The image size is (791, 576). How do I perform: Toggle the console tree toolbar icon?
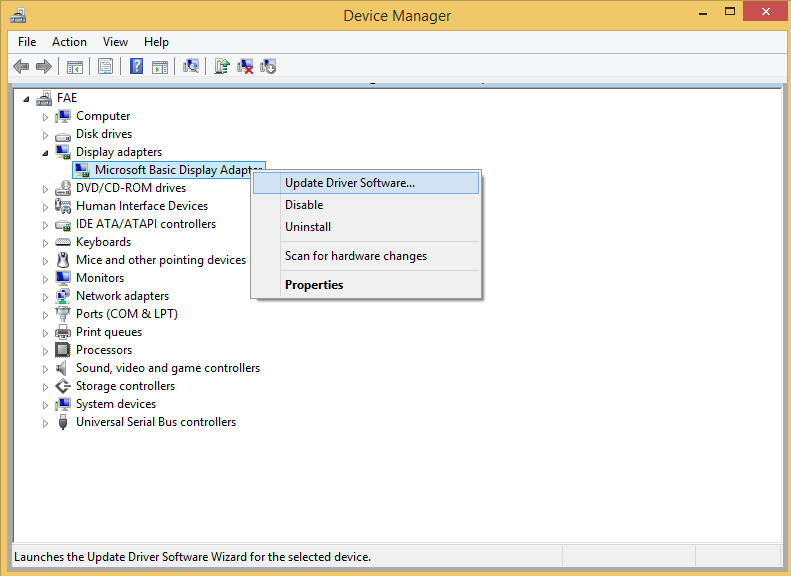[x=75, y=66]
